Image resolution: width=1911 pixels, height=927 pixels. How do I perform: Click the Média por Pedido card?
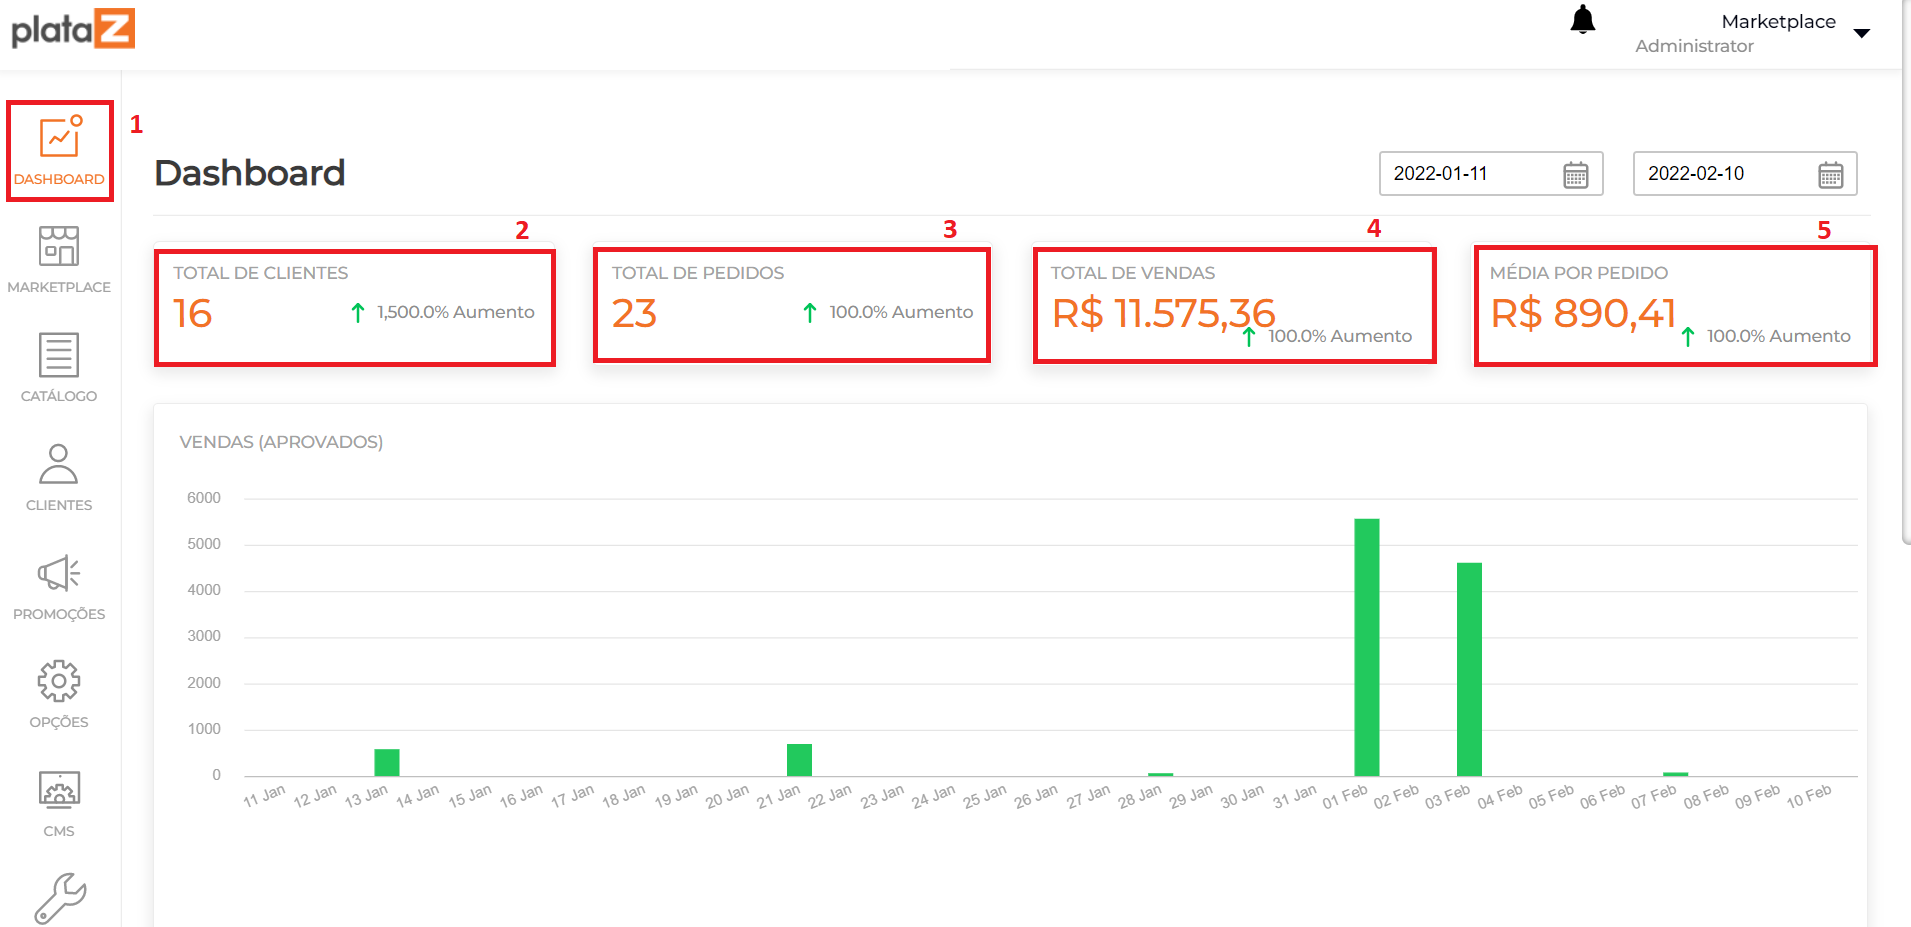click(x=1675, y=306)
